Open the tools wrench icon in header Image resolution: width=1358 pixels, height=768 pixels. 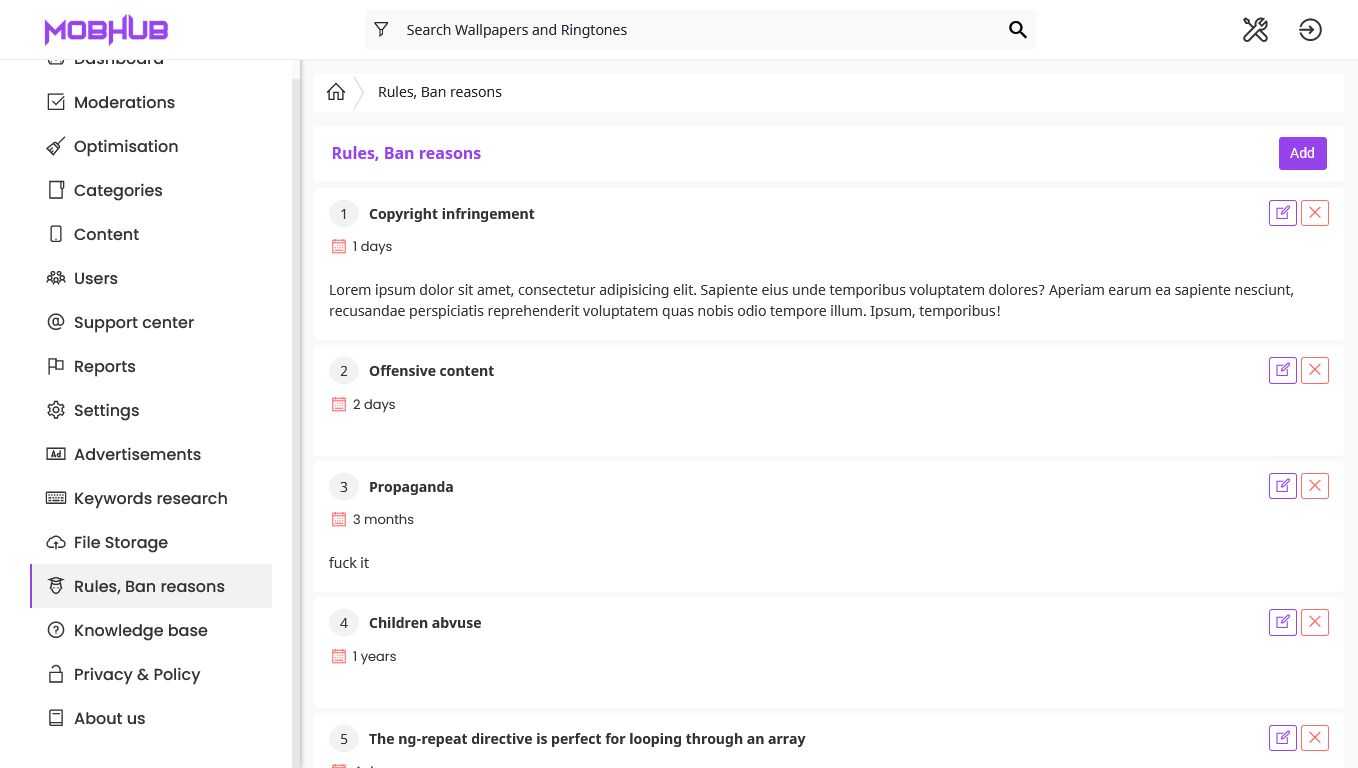tap(1255, 30)
